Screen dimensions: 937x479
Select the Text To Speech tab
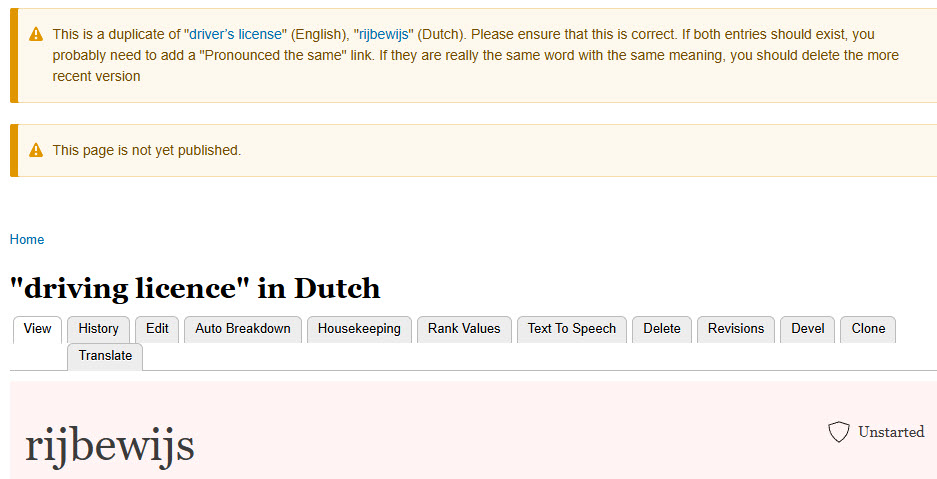coord(572,329)
